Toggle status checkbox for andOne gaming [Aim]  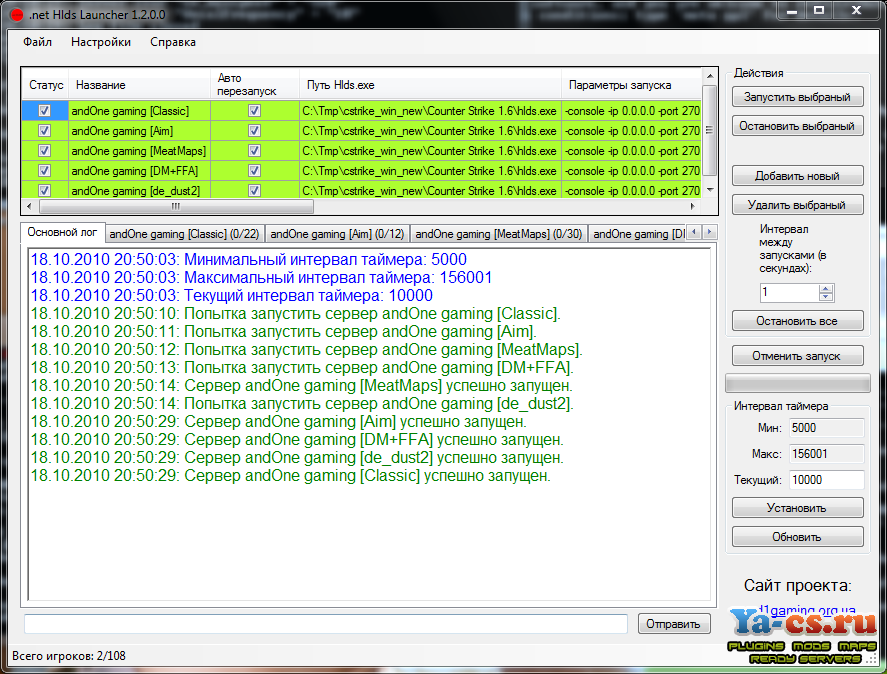coord(44,131)
